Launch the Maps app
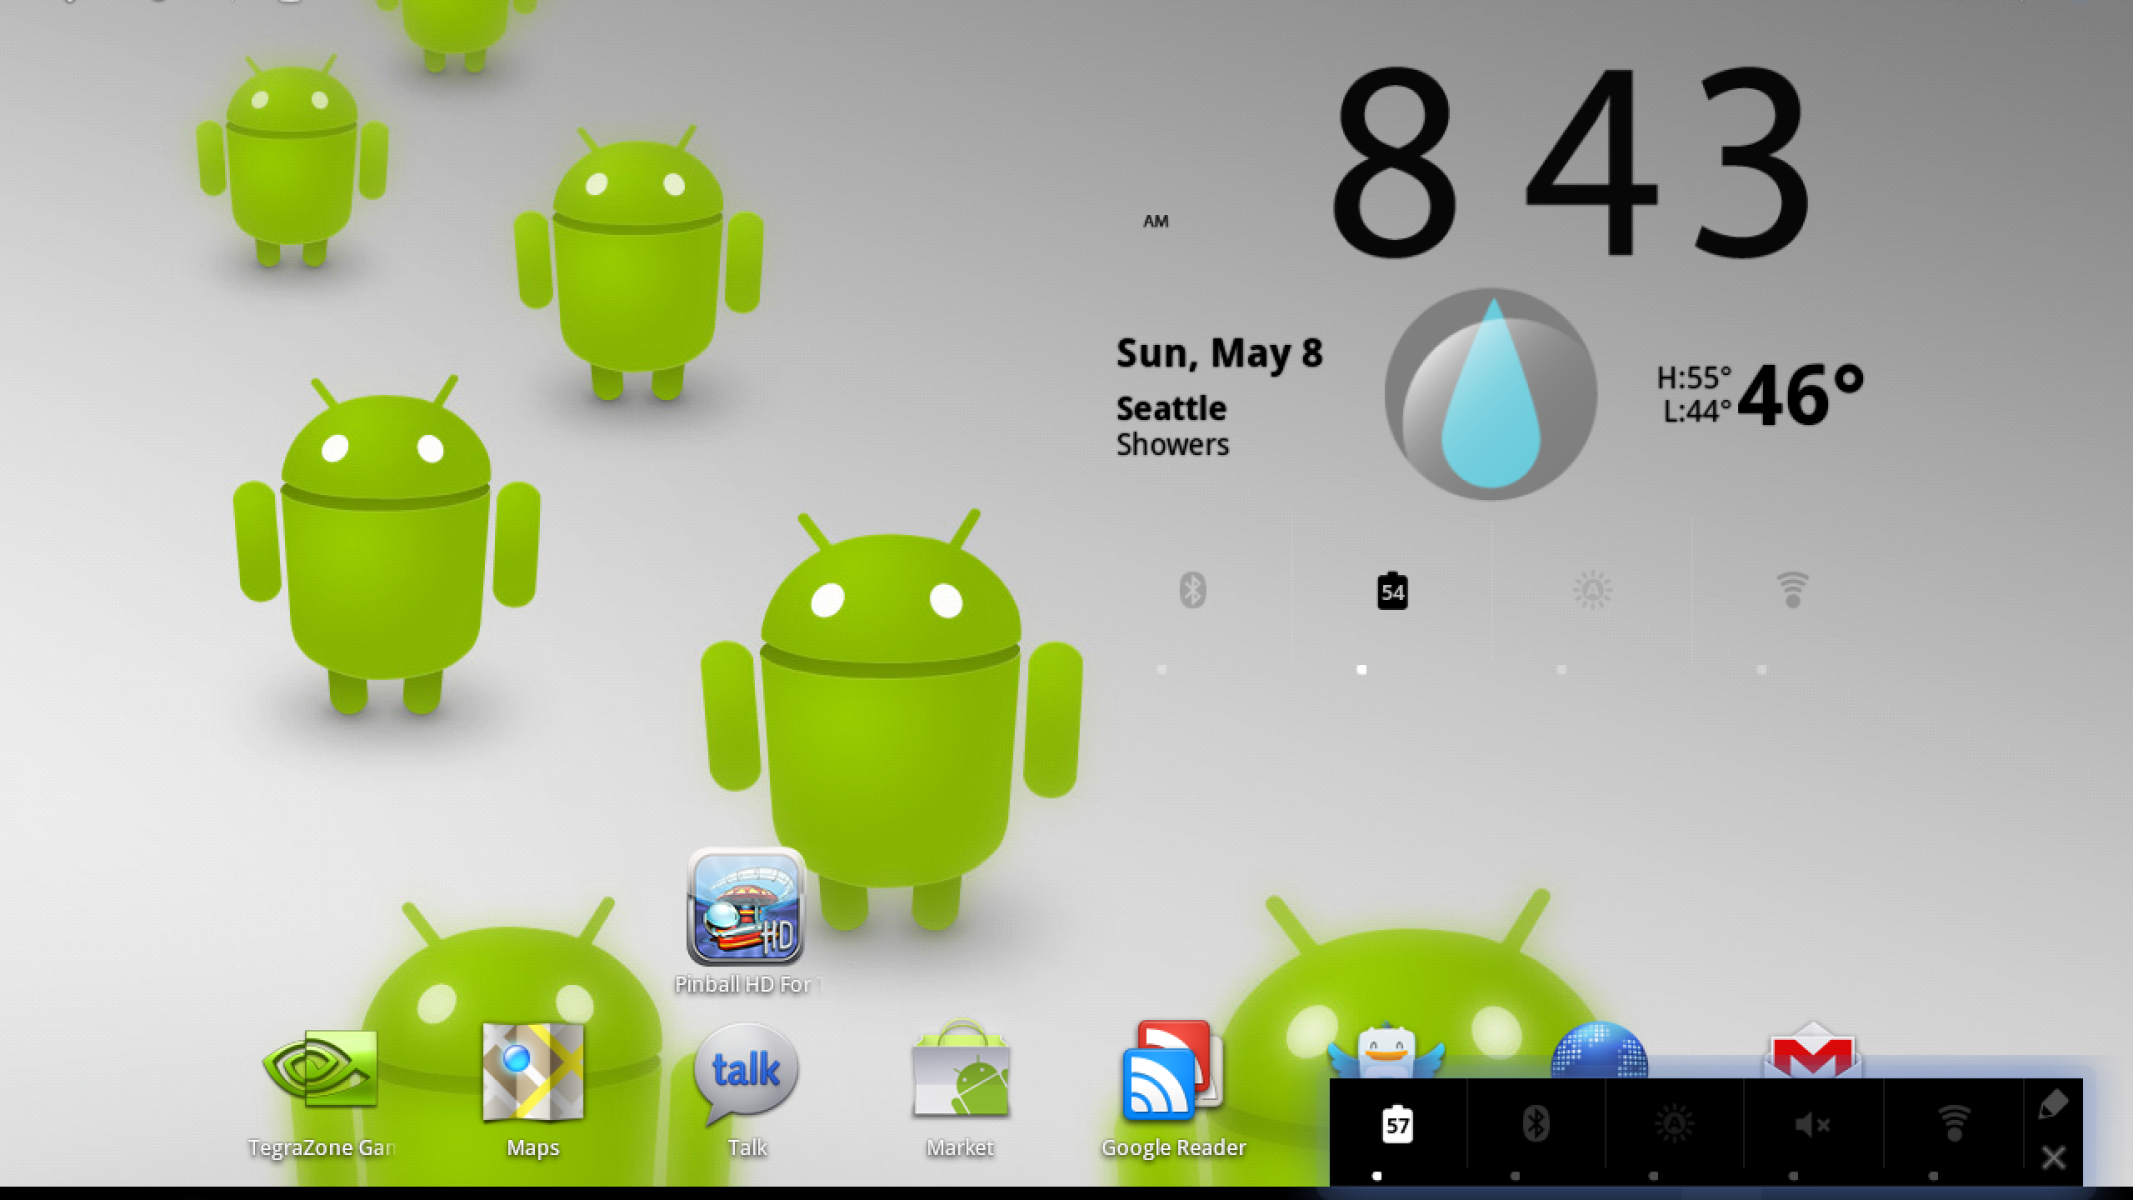The width and height of the screenshot is (2133, 1200). coord(532,1072)
